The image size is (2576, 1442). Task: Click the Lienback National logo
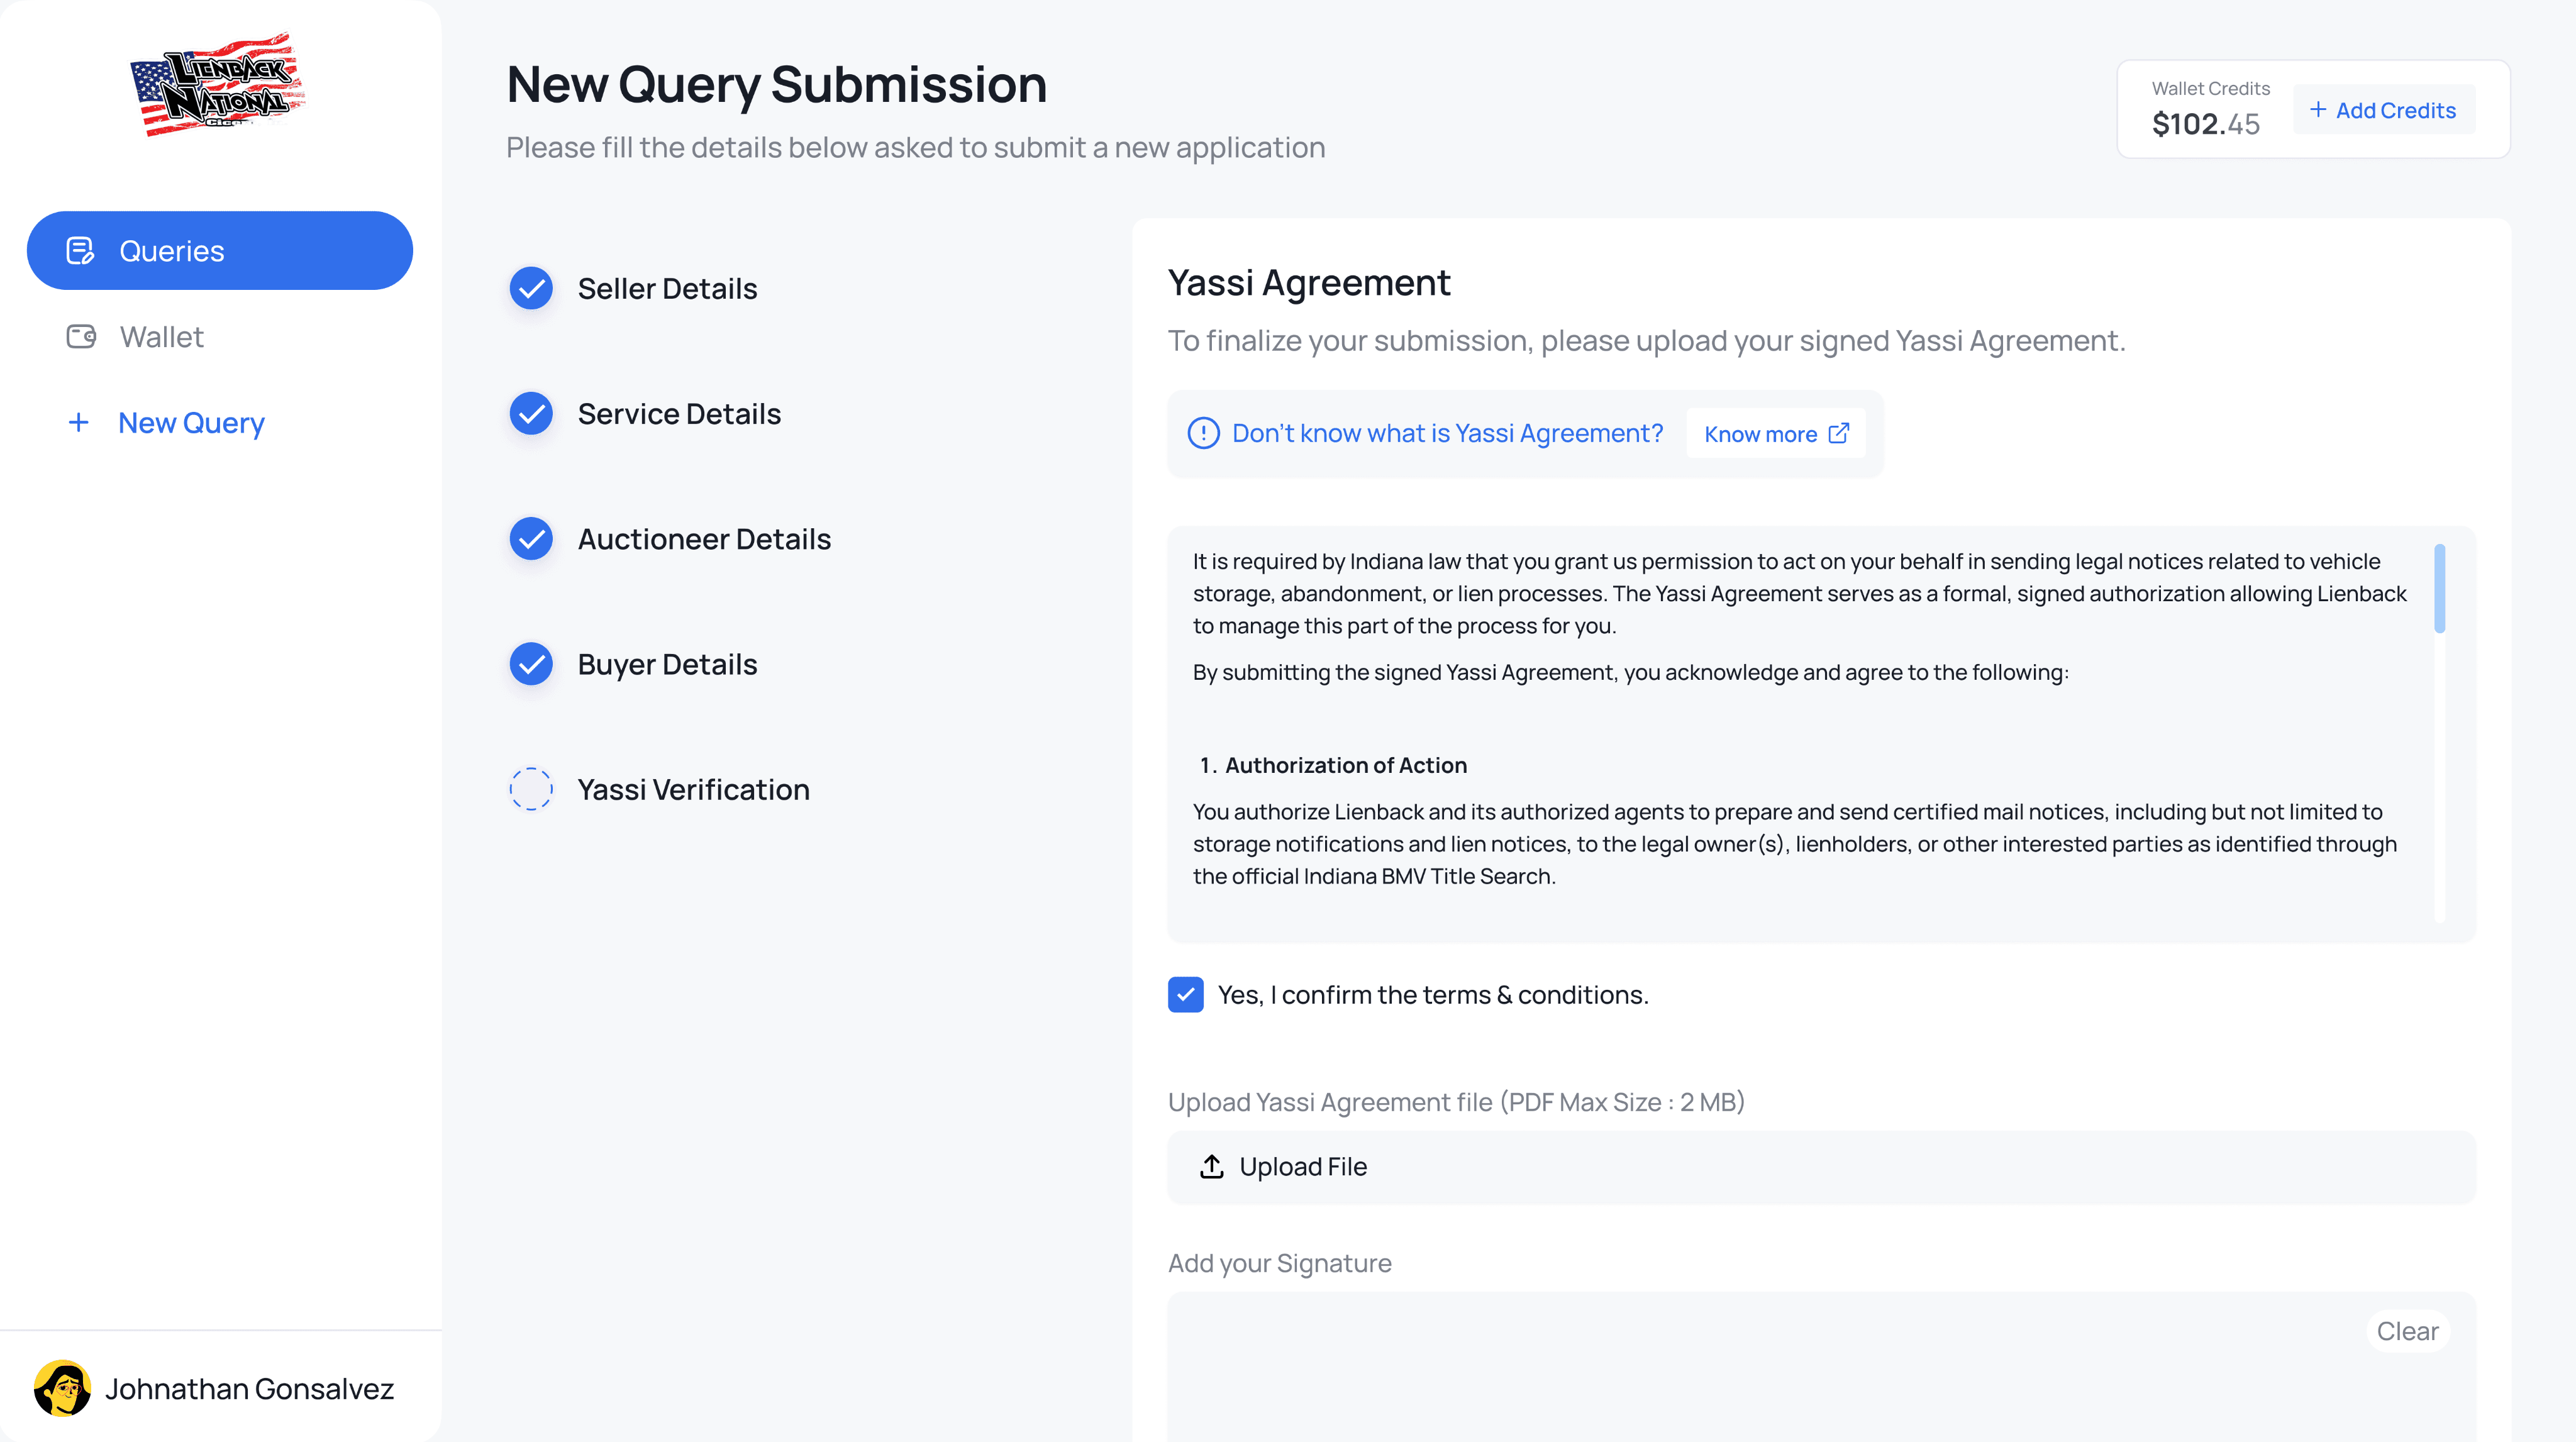tap(217, 84)
